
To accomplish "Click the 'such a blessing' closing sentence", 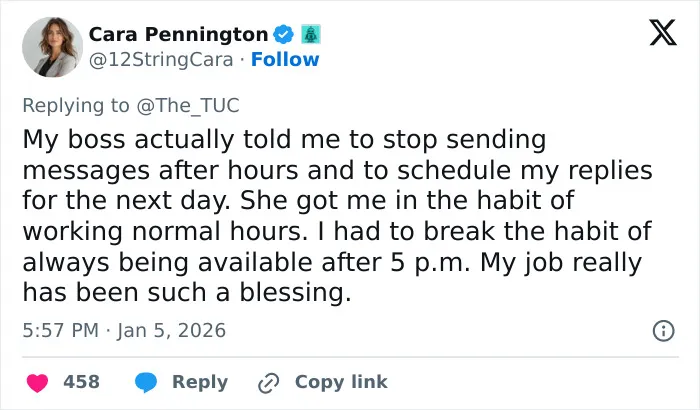I will point(187,293).
